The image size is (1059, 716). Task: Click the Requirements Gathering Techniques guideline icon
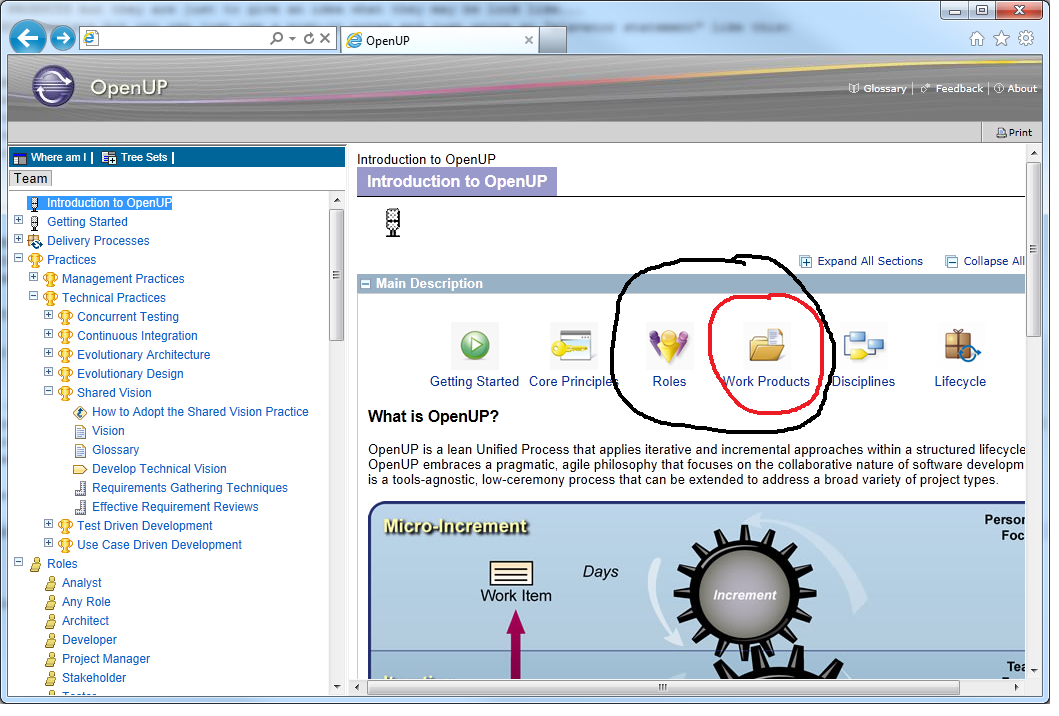(80, 488)
